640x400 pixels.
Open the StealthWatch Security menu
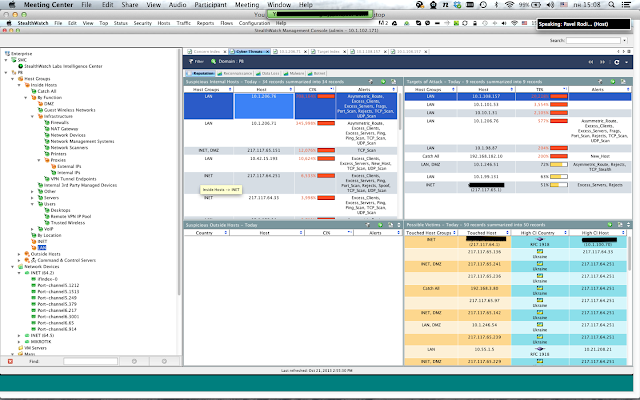142,23
